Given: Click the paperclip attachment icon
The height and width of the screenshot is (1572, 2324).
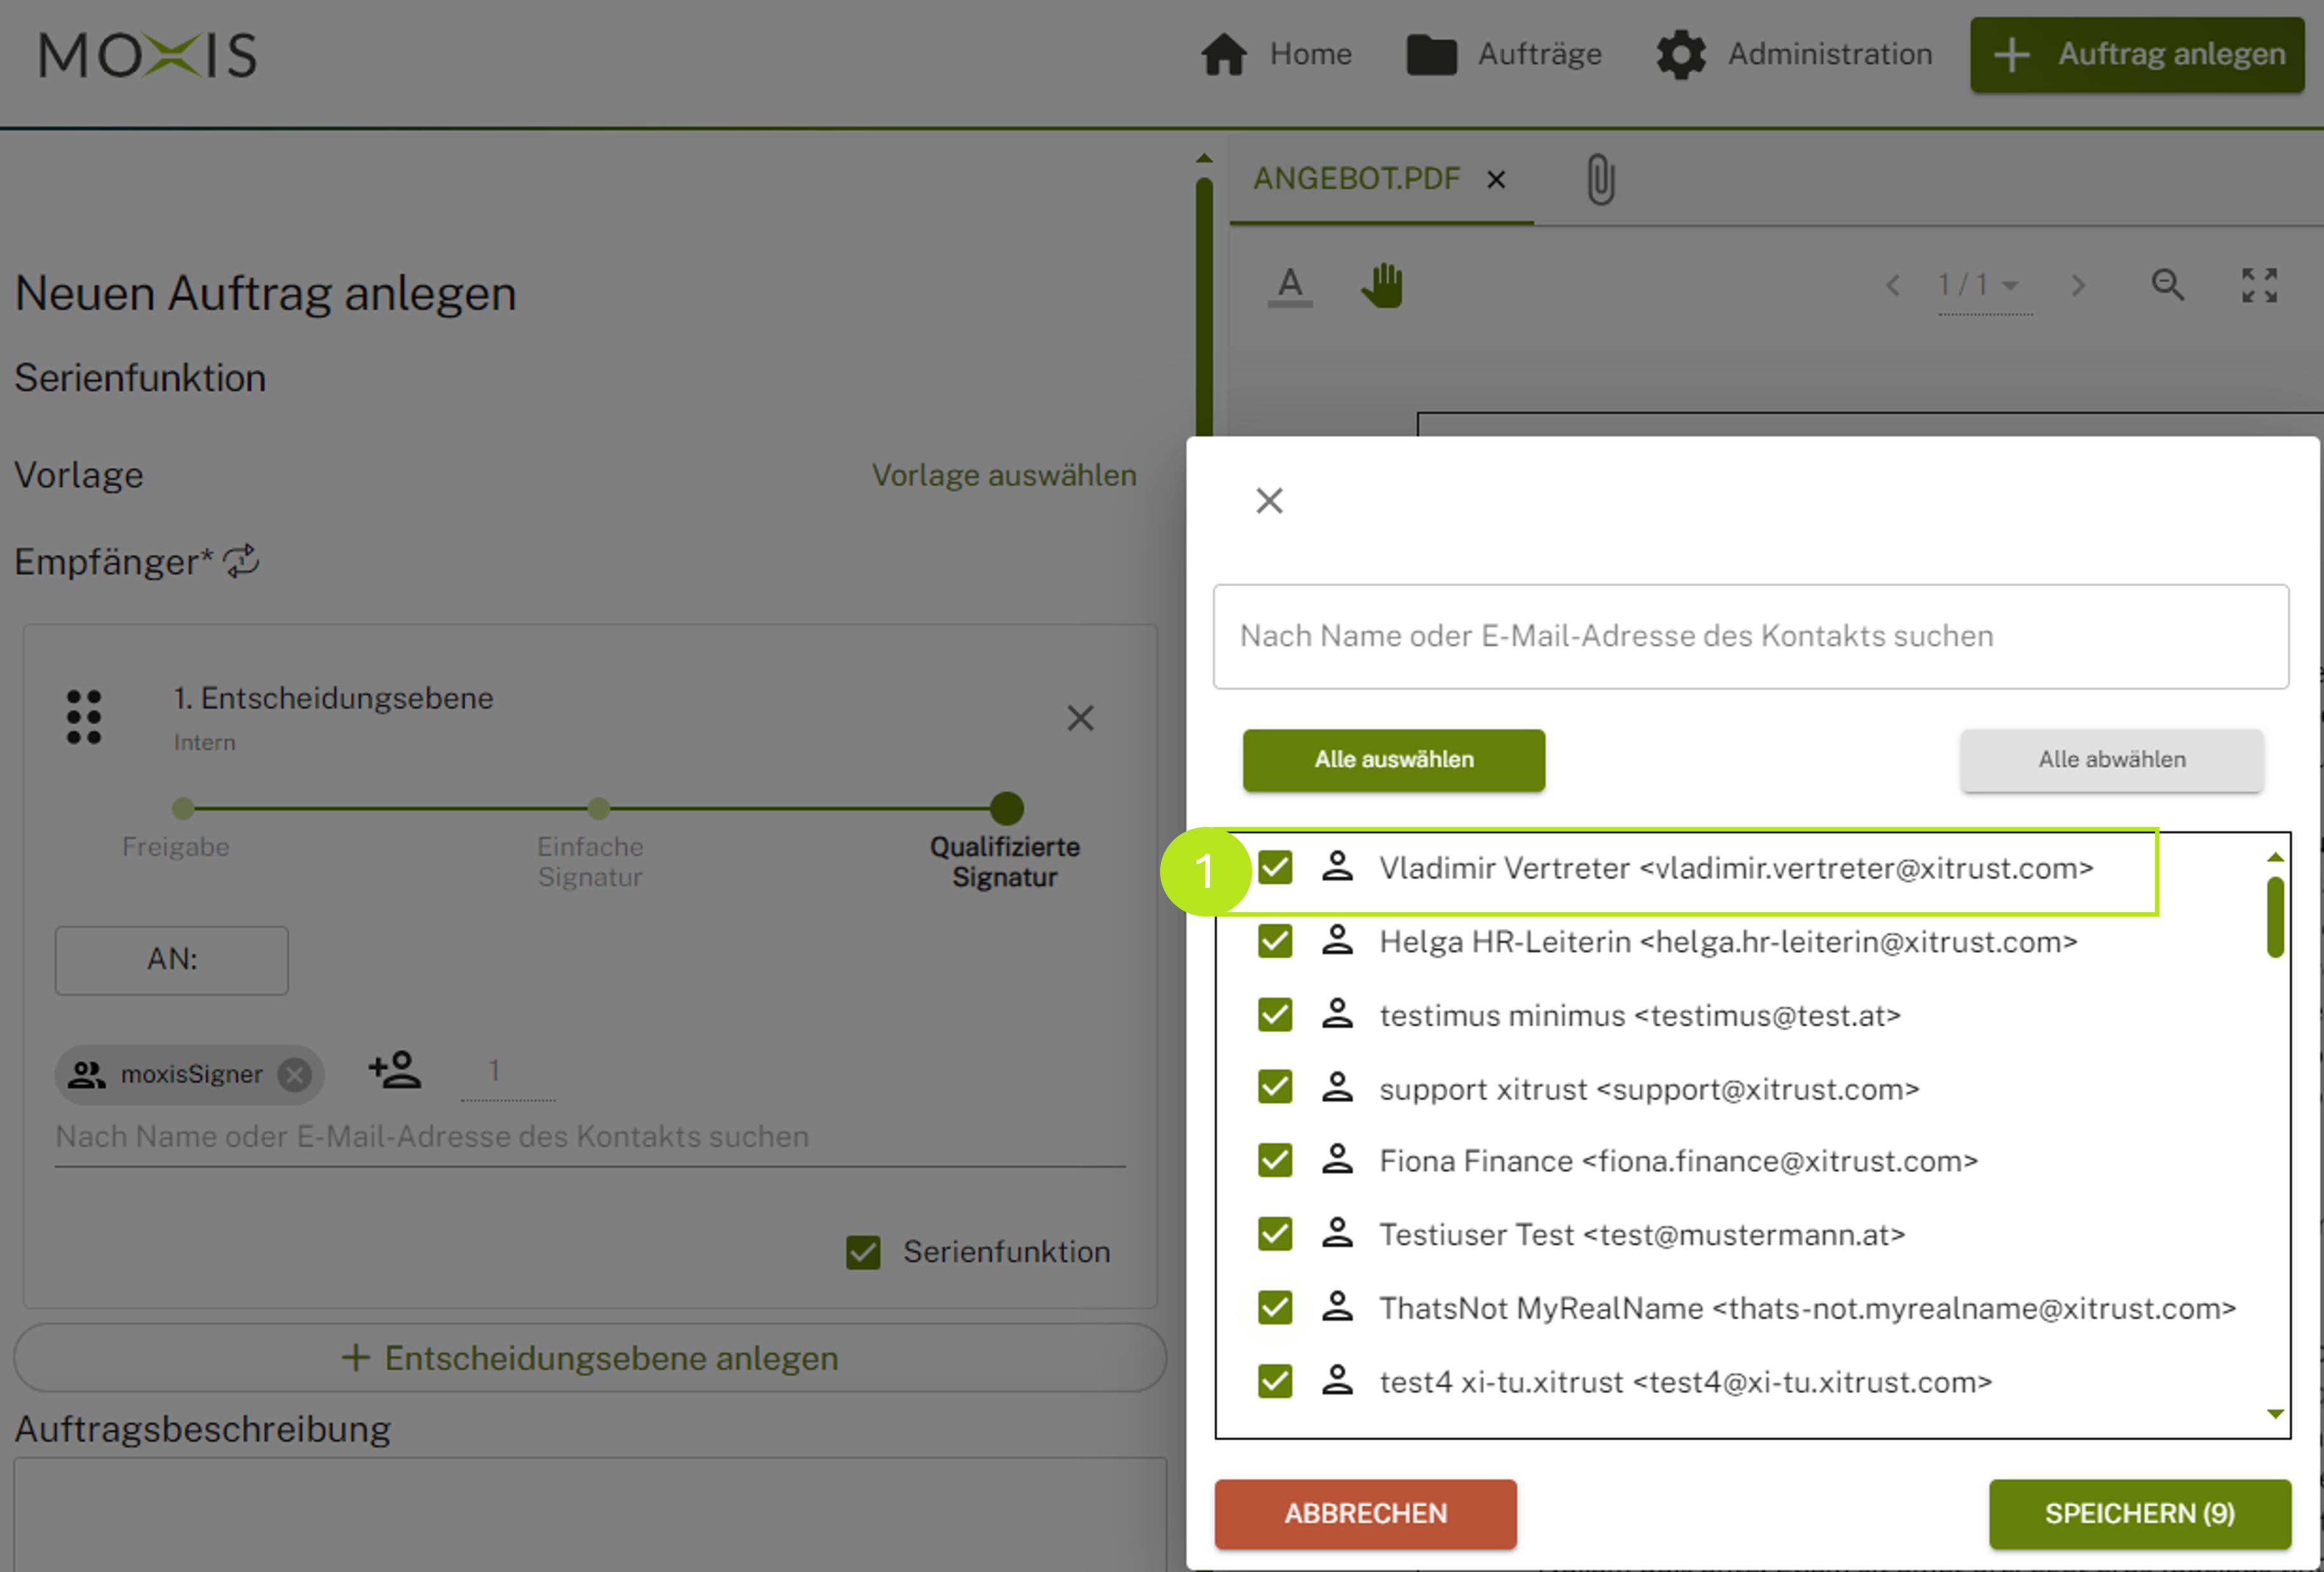Looking at the screenshot, I should point(1600,180).
